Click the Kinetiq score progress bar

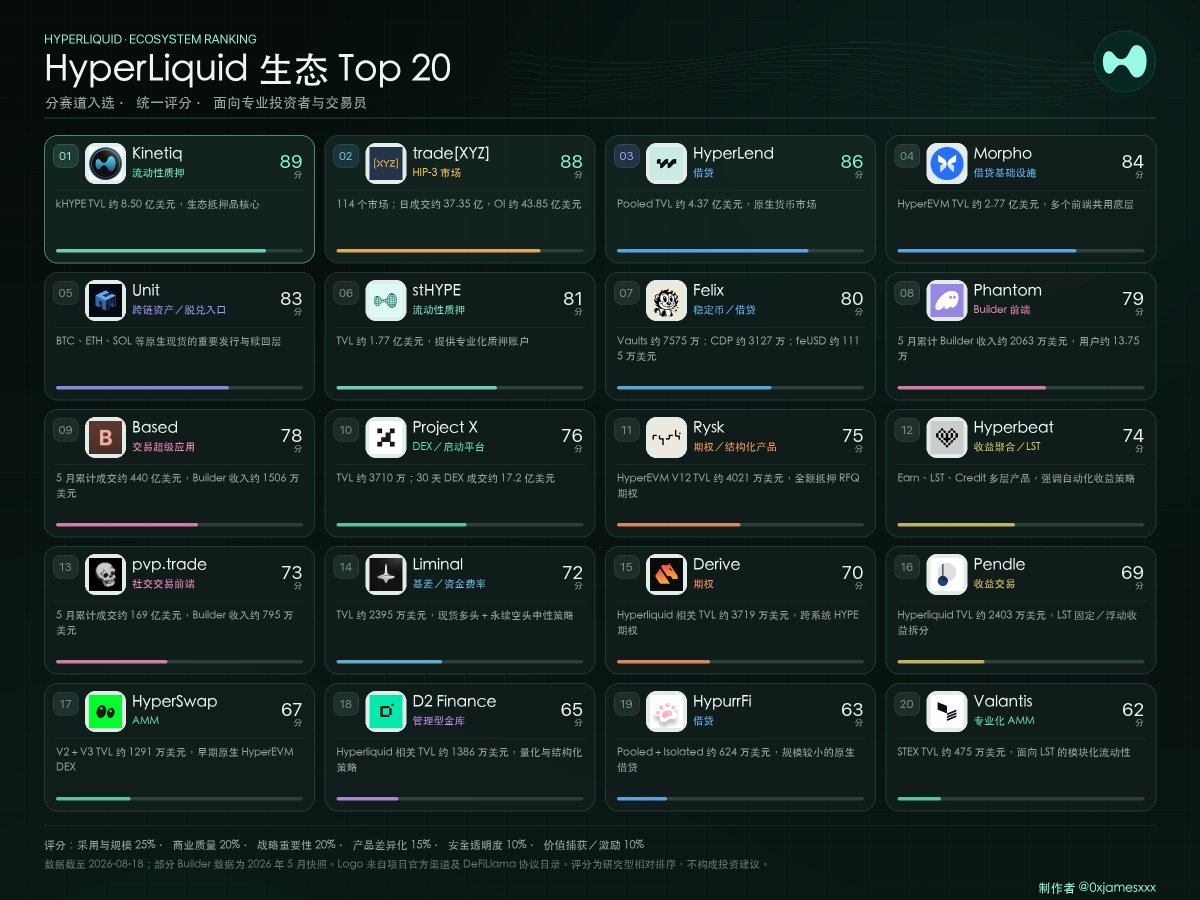coord(179,250)
